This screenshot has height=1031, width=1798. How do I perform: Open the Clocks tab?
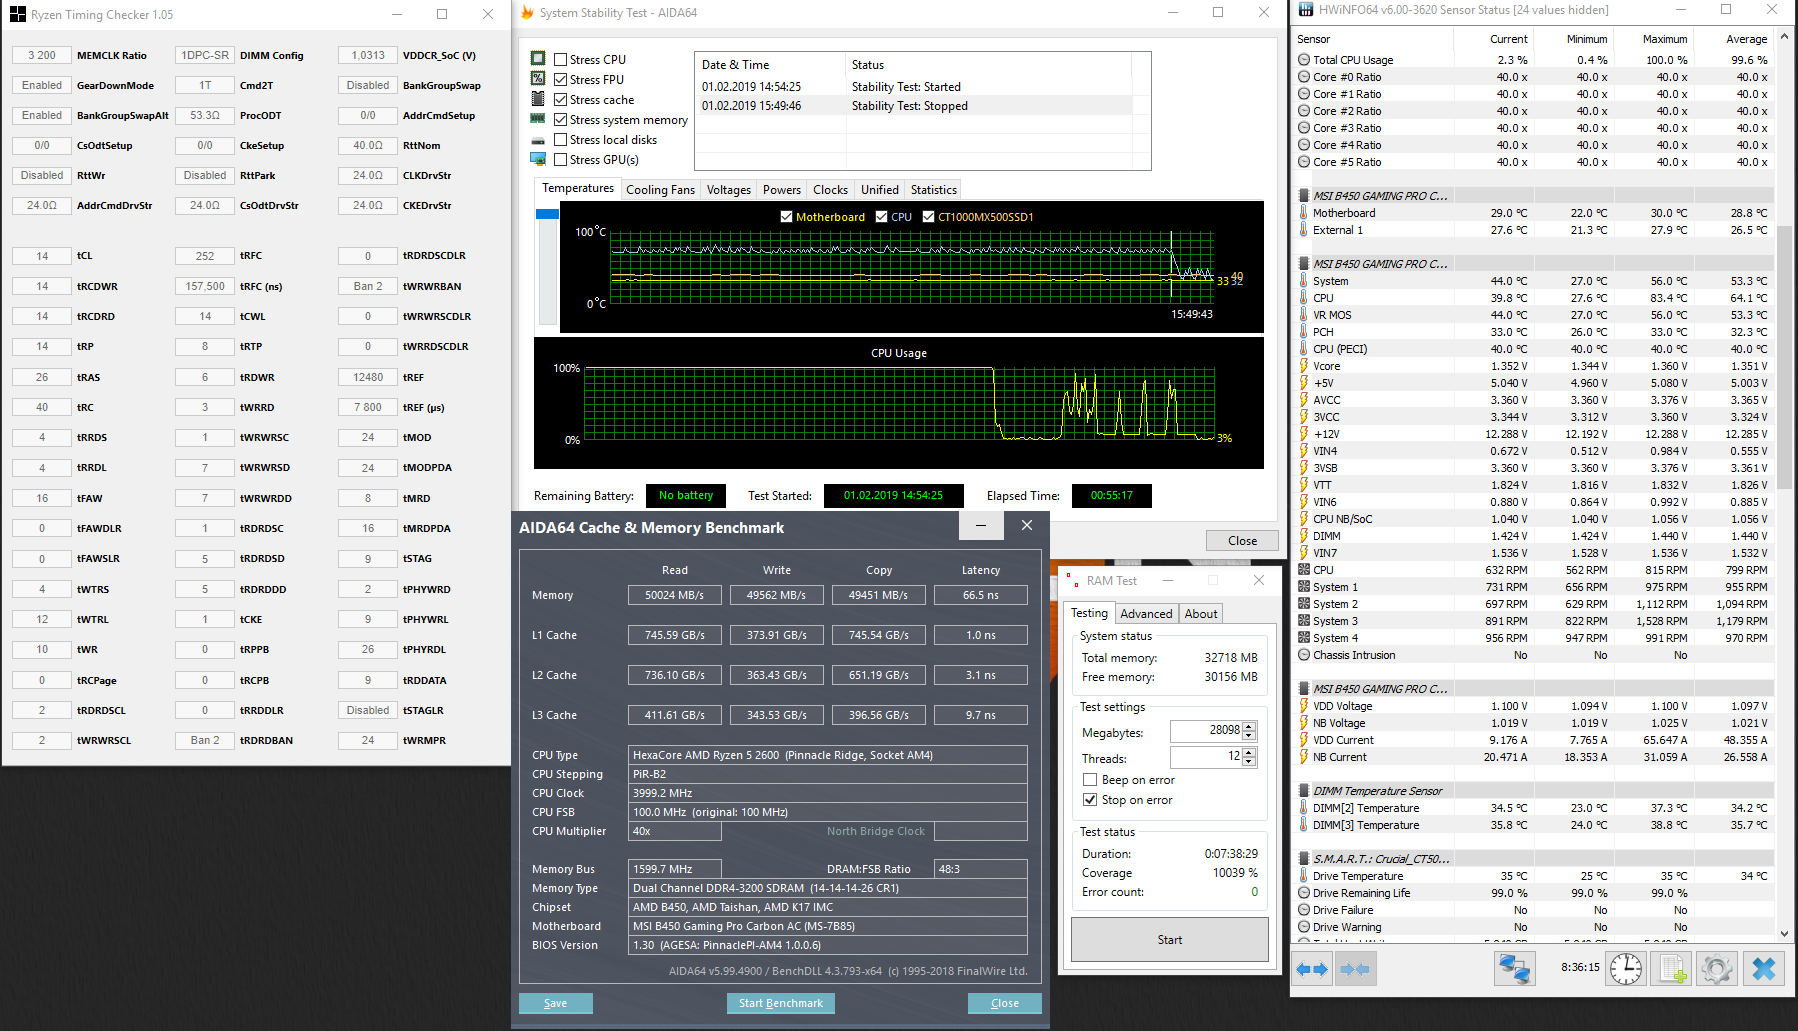click(x=830, y=190)
